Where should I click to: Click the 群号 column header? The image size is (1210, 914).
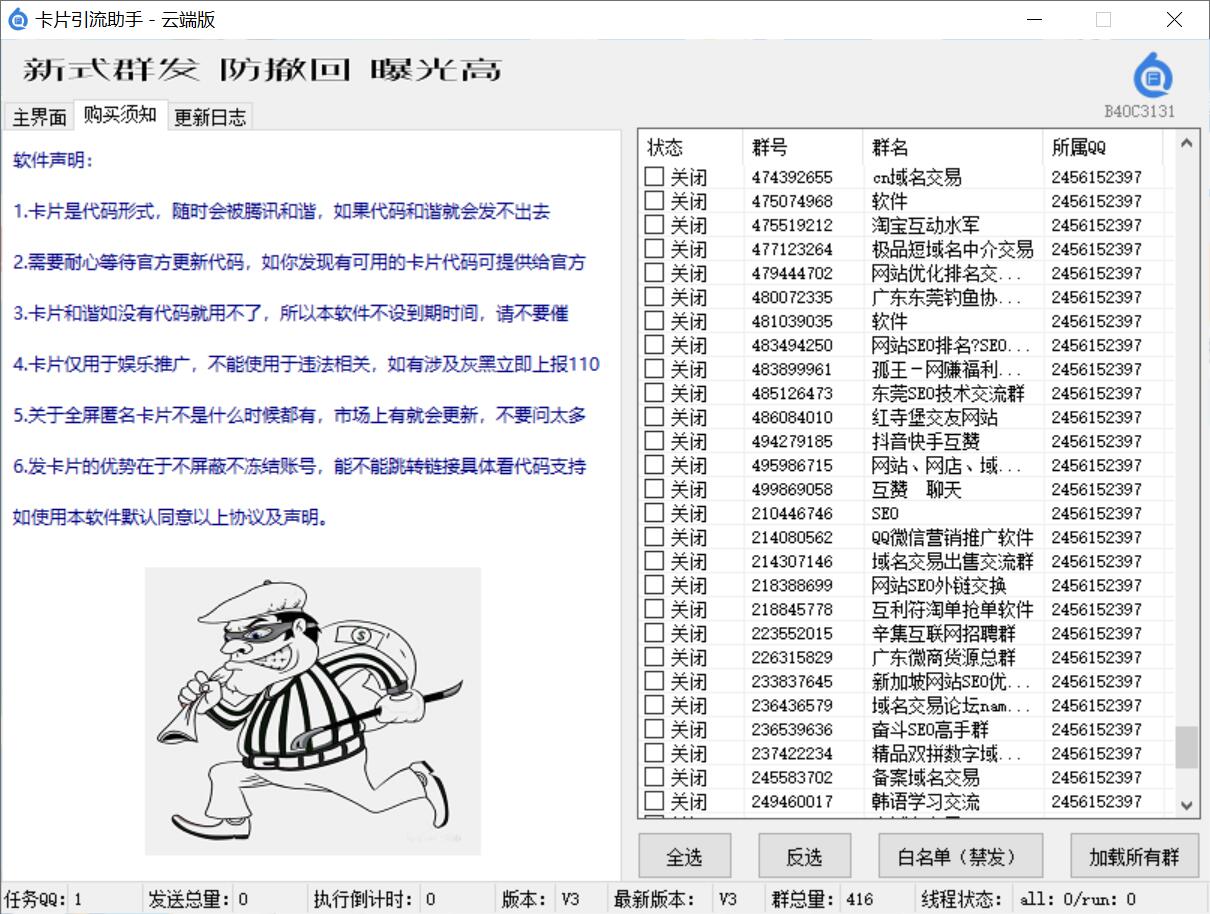803,147
